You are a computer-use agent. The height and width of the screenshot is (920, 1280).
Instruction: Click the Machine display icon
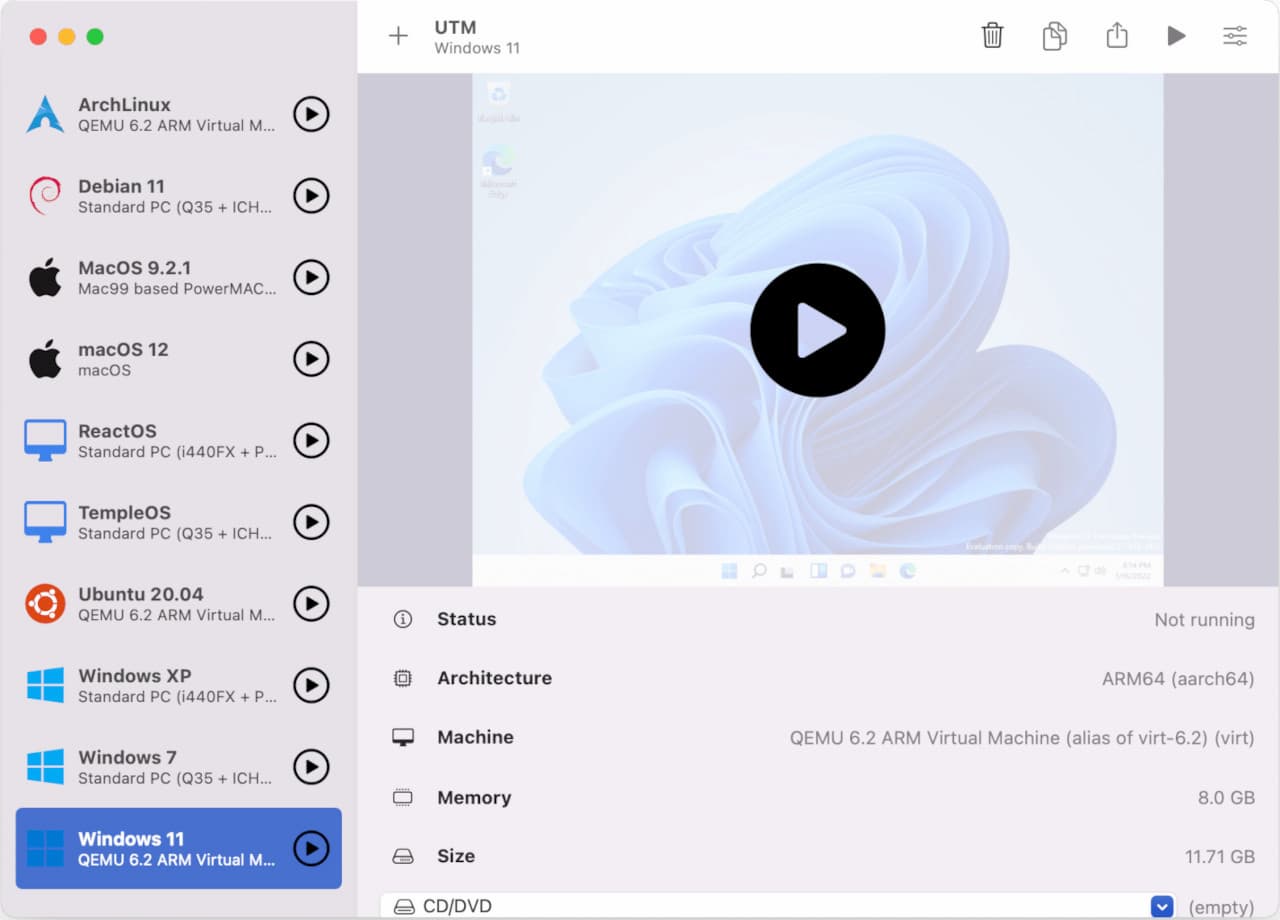pos(403,737)
